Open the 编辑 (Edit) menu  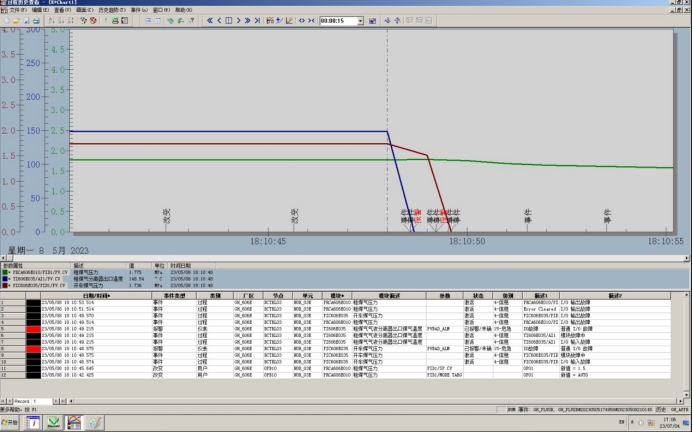coord(40,10)
